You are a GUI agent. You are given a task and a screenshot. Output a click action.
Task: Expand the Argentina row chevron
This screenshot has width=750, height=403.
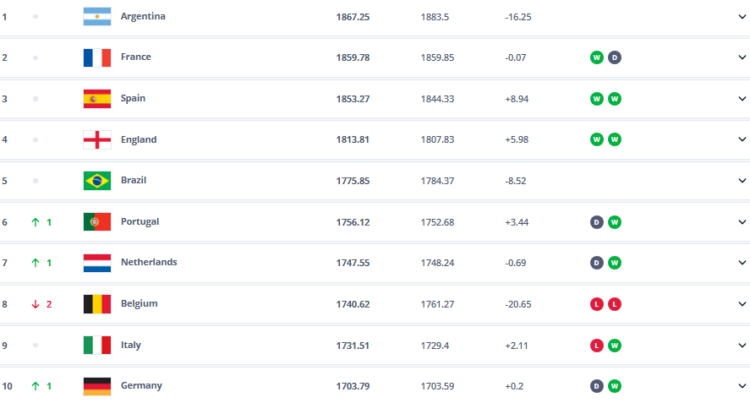click(742, 17)
